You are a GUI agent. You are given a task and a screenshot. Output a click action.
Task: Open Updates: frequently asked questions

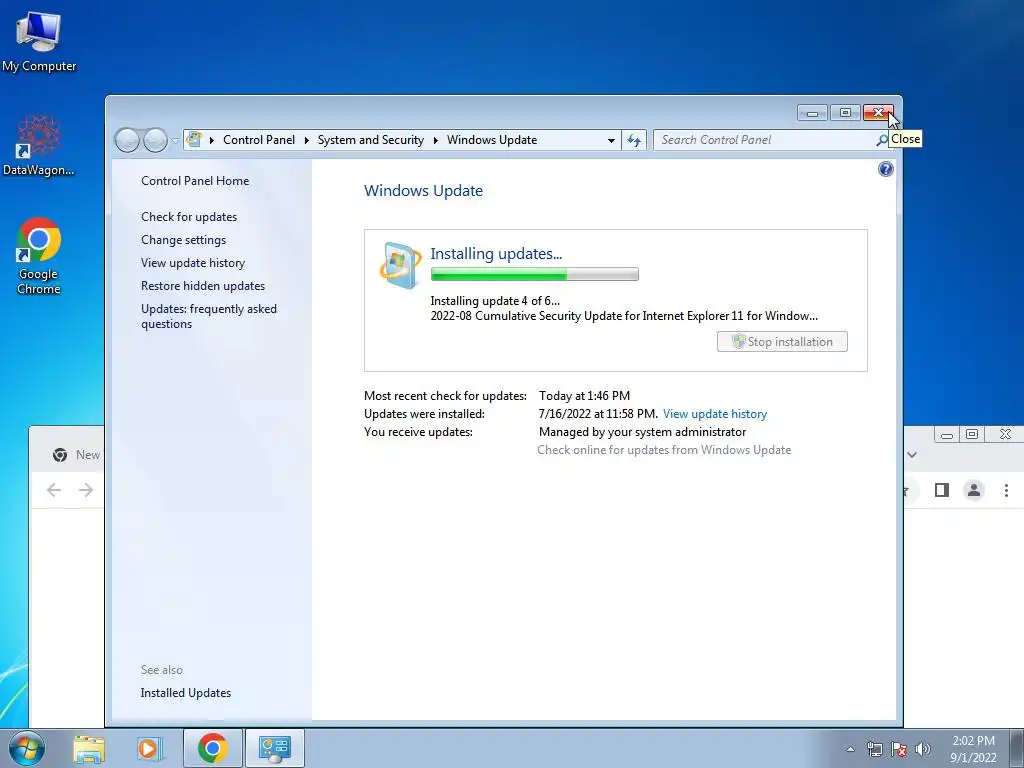(x=208, y=316)
